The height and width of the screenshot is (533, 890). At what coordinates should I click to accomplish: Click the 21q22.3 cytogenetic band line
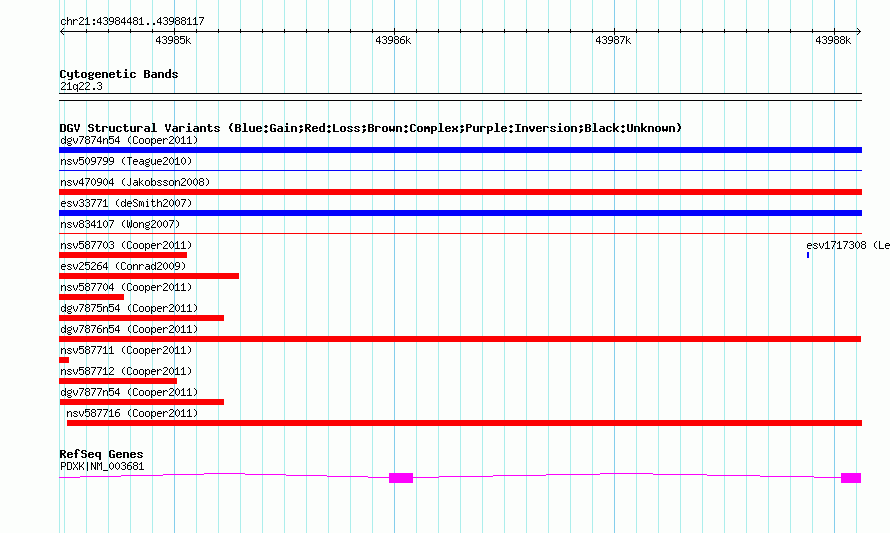pos(460,97)
